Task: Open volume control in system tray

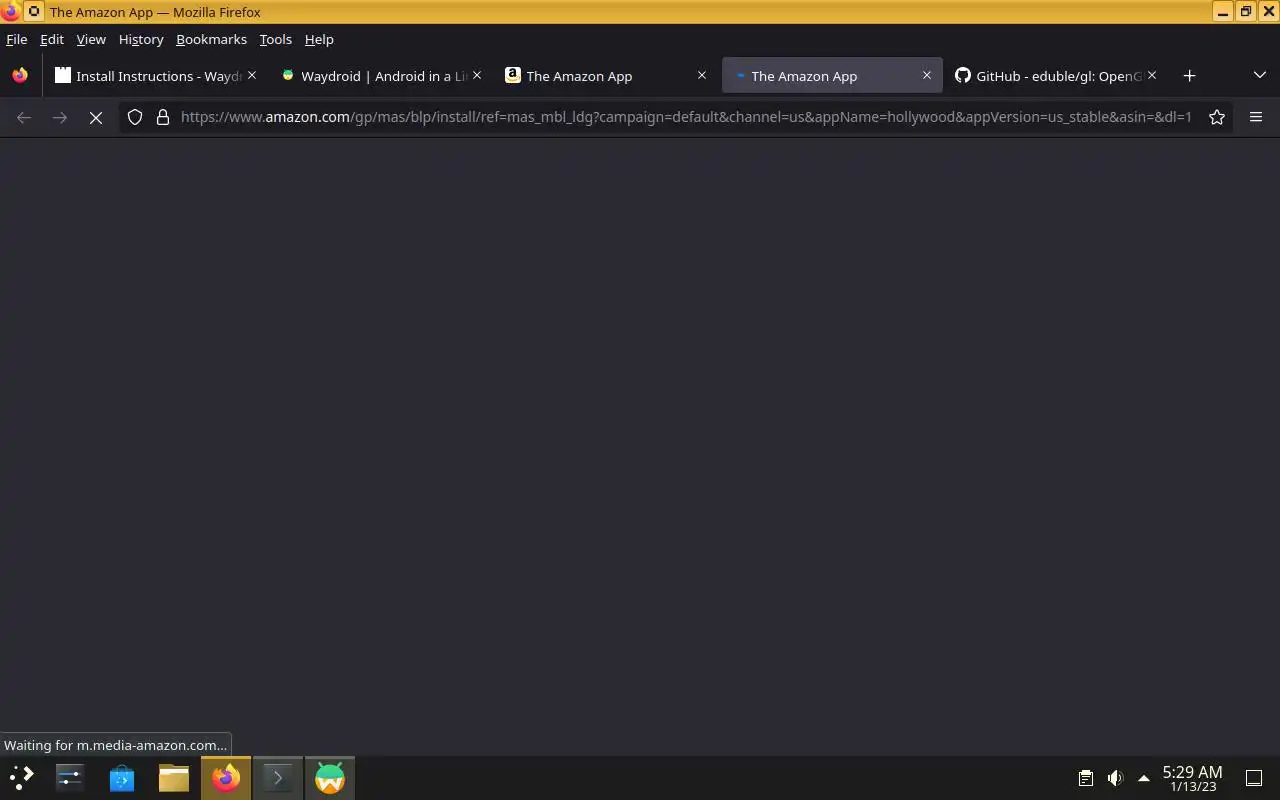Action: coord(1115,778)
